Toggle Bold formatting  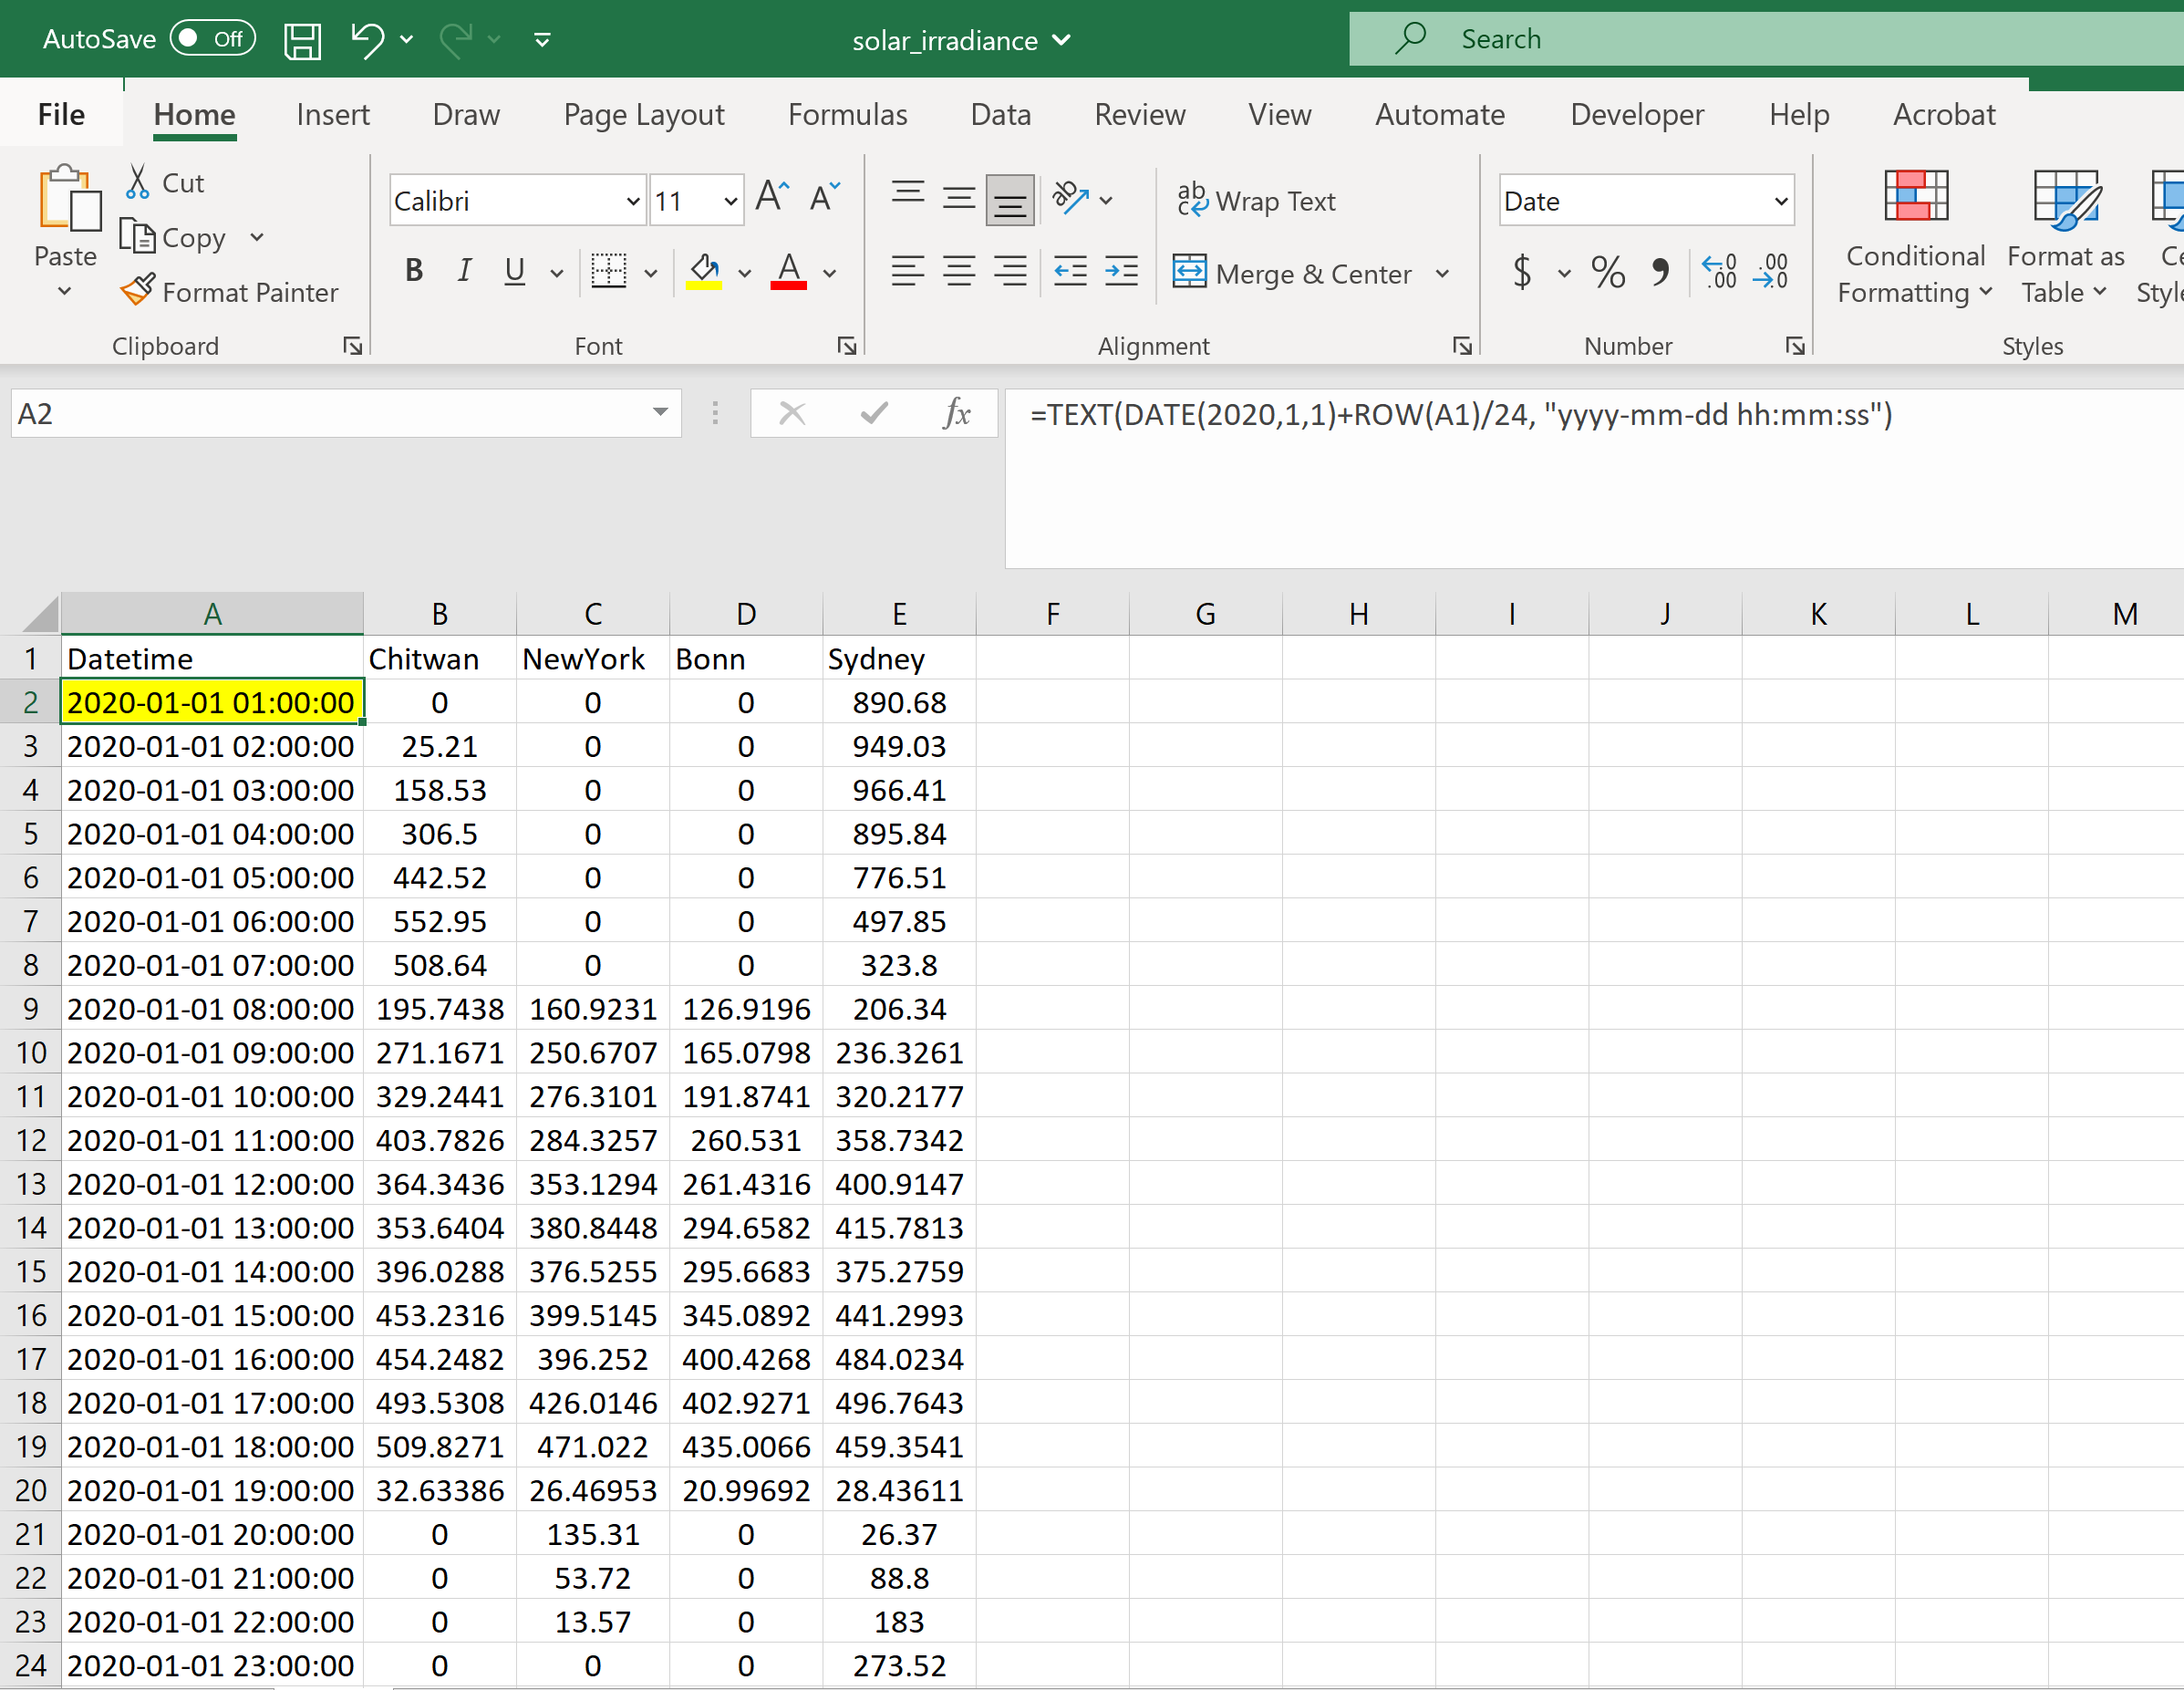(414, 271)
